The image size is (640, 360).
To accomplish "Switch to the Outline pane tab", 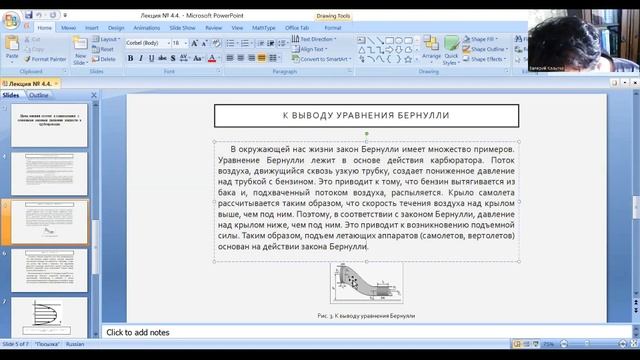I will pyautogui.click(x=39, y=95).
